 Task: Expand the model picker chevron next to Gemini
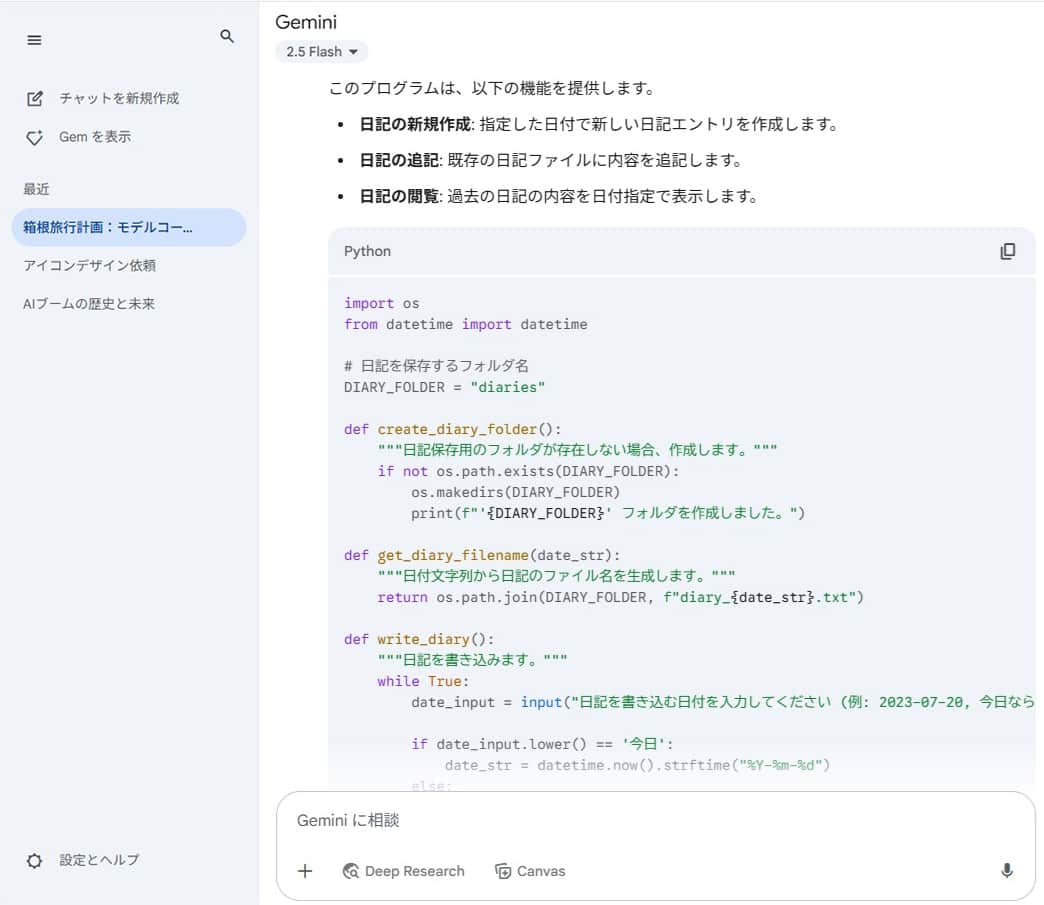tap(355, 51)
